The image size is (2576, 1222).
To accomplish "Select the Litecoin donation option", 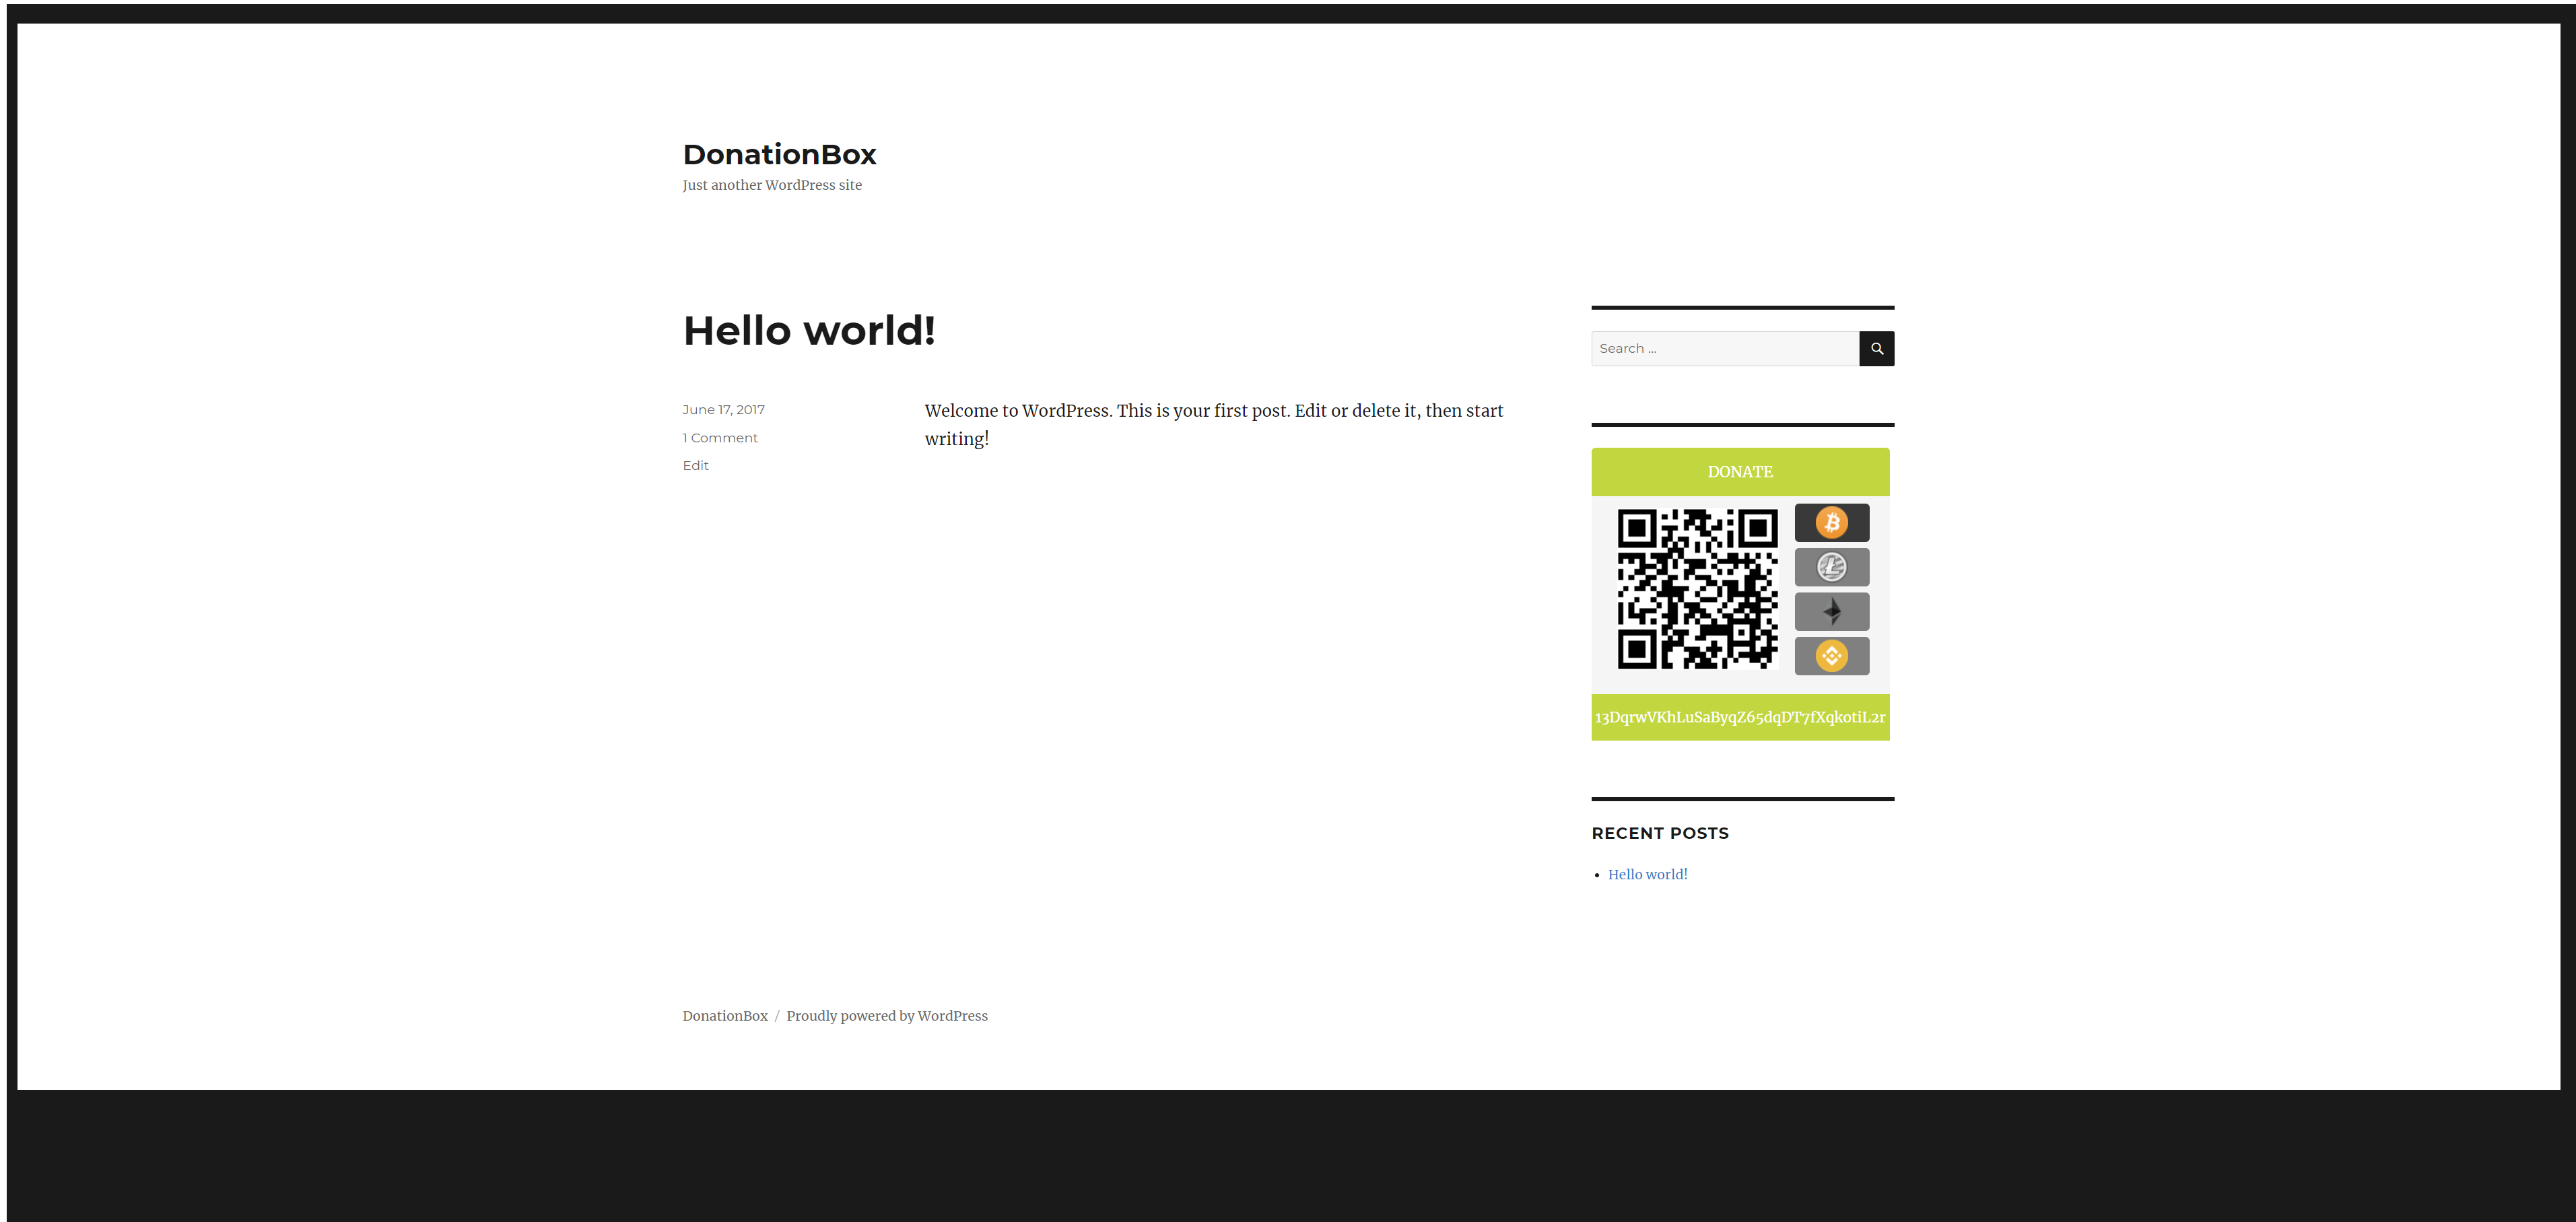I will click(1831, 567).
